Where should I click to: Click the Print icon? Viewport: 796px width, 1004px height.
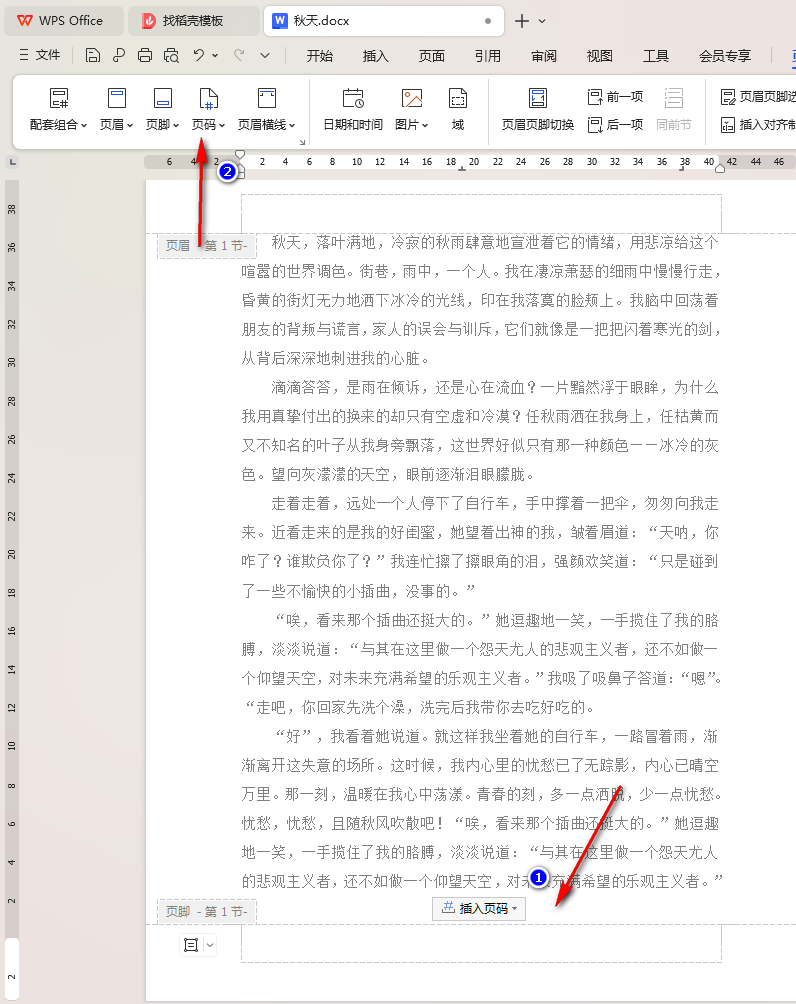click(145, 56)
